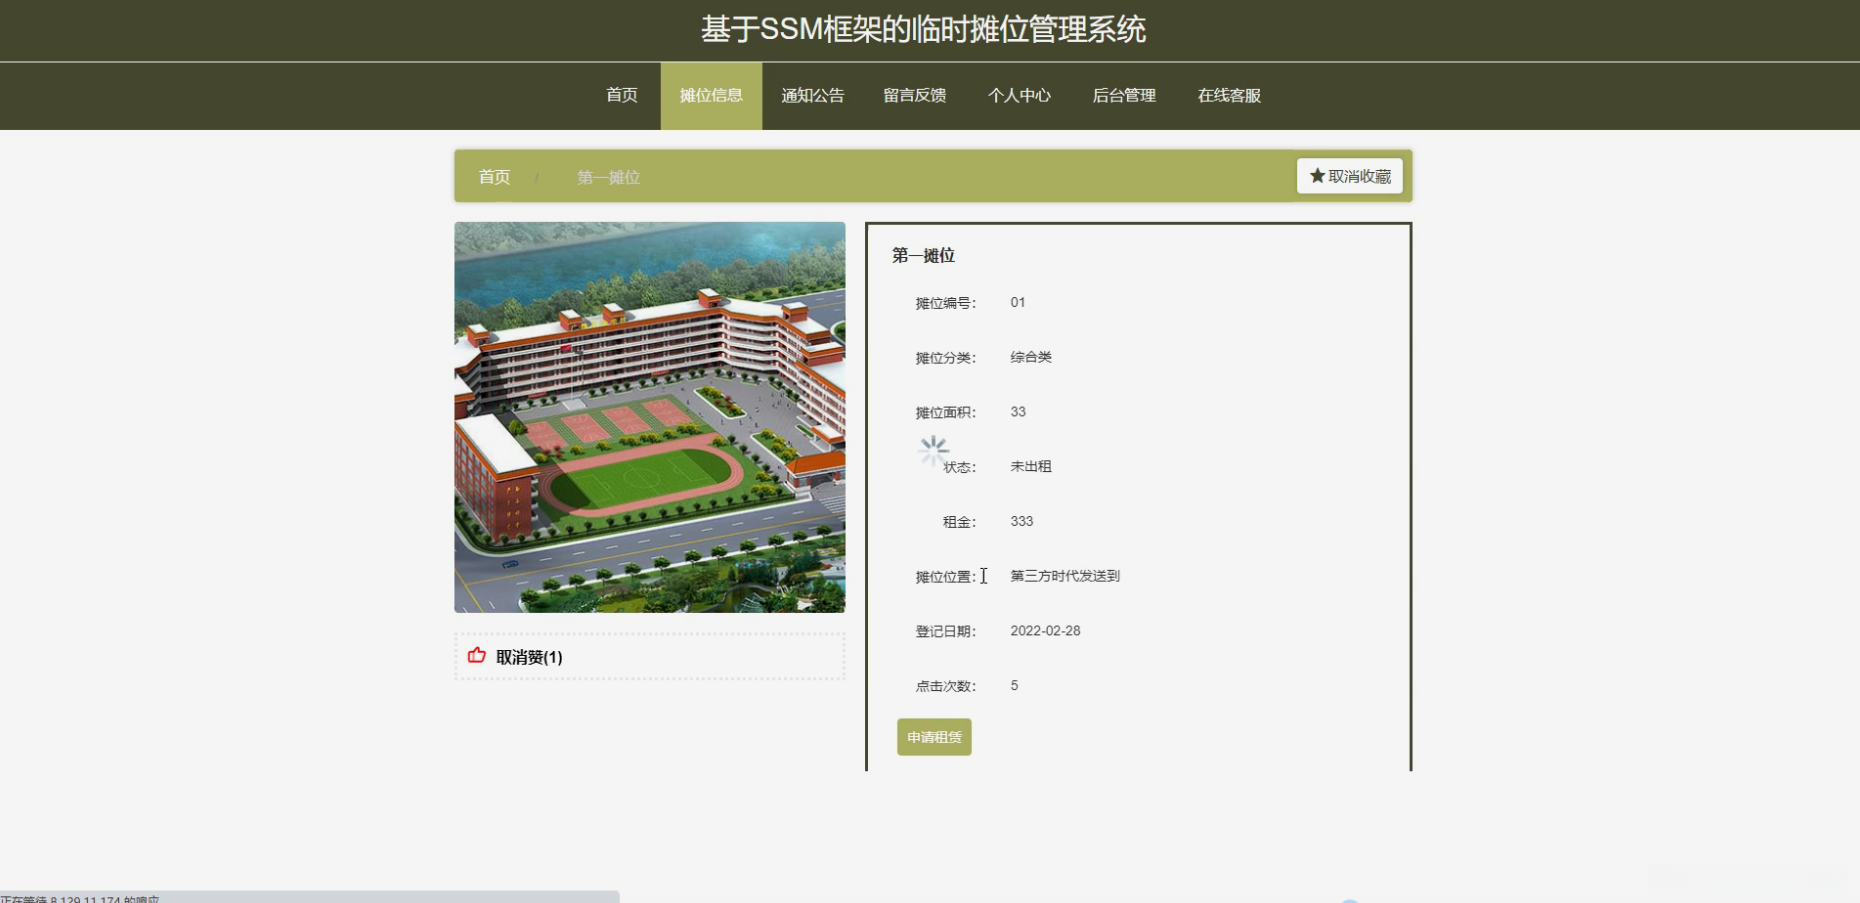Click the 未出租 status value
This screenshot has height=903, width=1860.
coord(1031,466)
